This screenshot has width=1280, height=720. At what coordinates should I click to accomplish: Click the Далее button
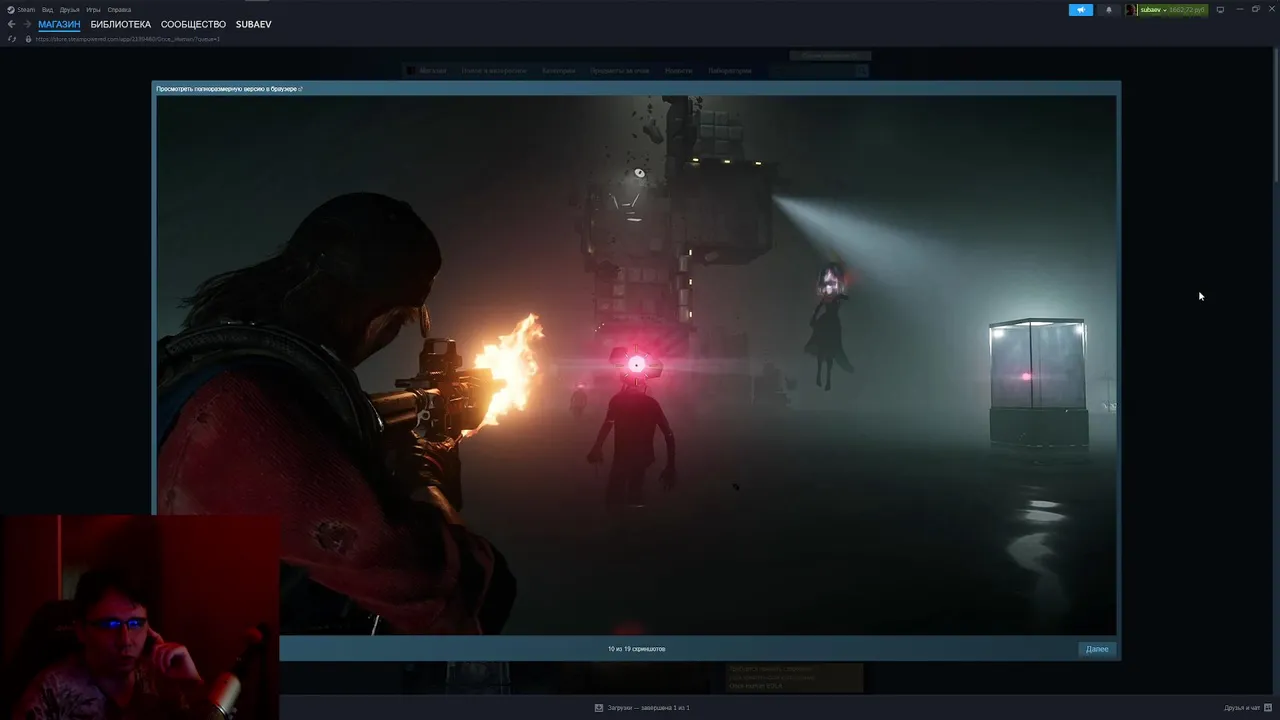point(1097,649)
